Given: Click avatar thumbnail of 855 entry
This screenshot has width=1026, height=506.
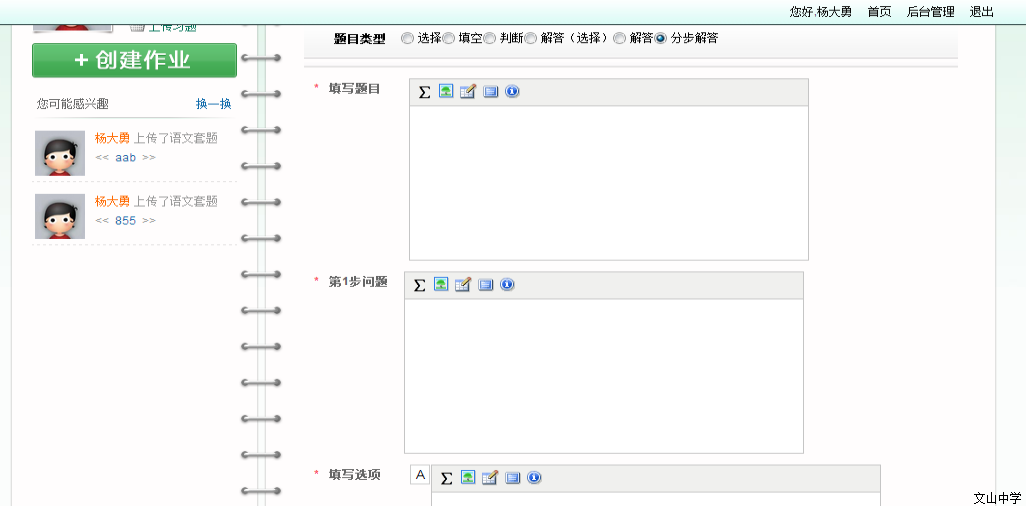Looking at the screenshot, I should pyautogui.click(x=60, y=216).
